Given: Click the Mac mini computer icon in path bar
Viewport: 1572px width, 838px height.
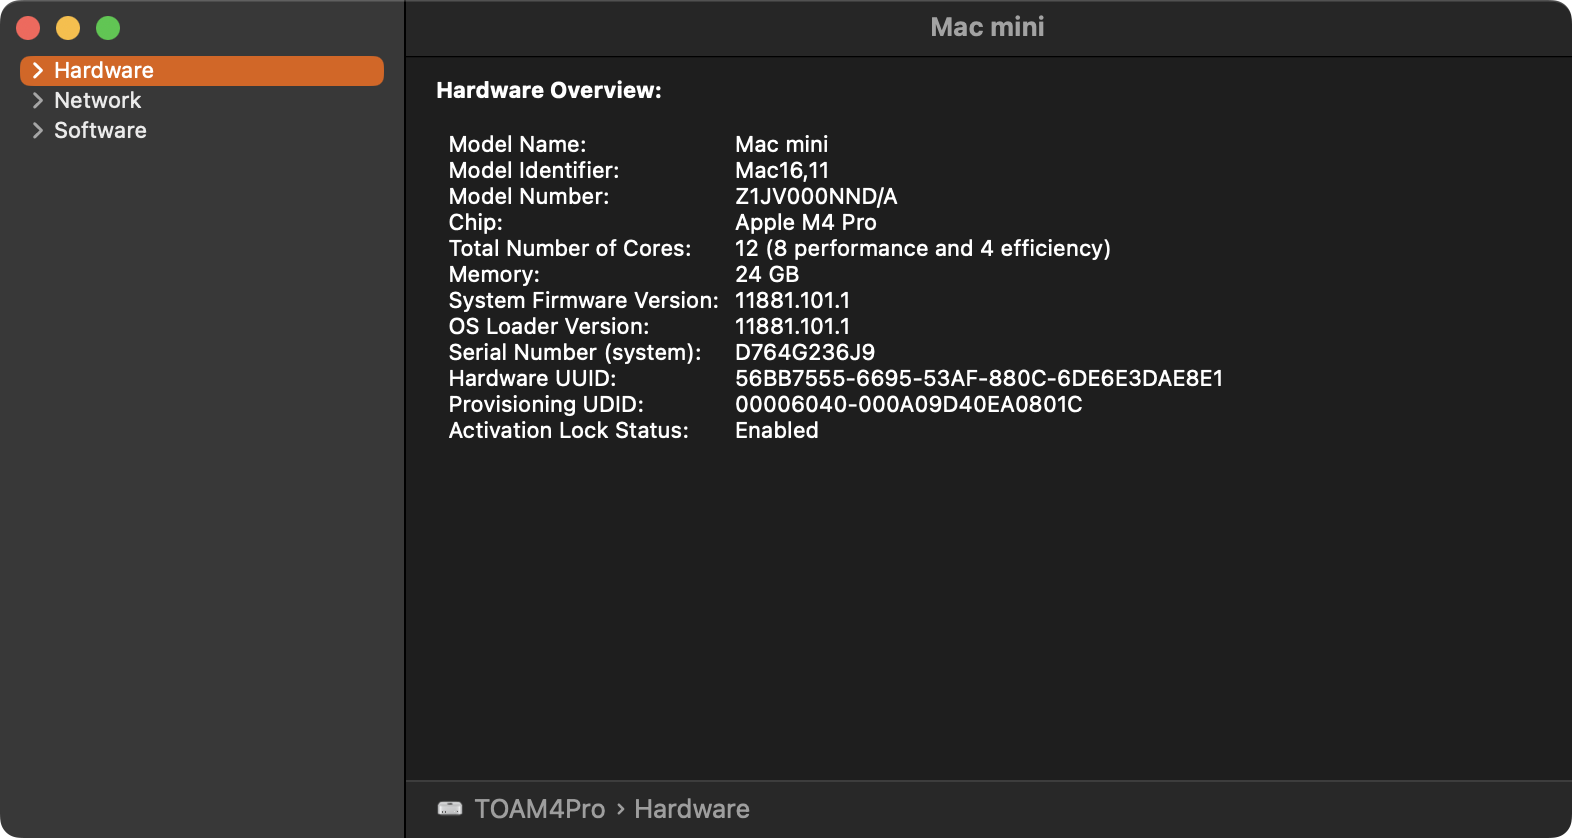Looking at the screenshot, I should (450, 808).
